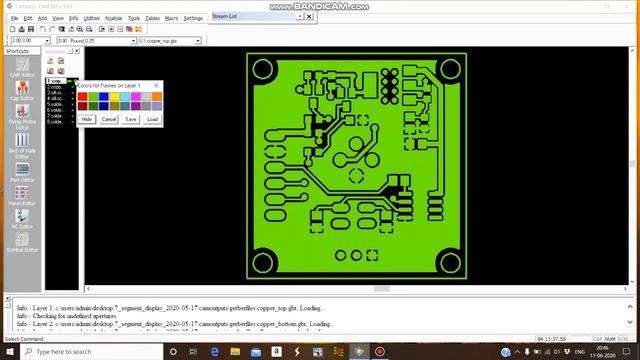Open Task View from the taskbar

pos(193,351)
